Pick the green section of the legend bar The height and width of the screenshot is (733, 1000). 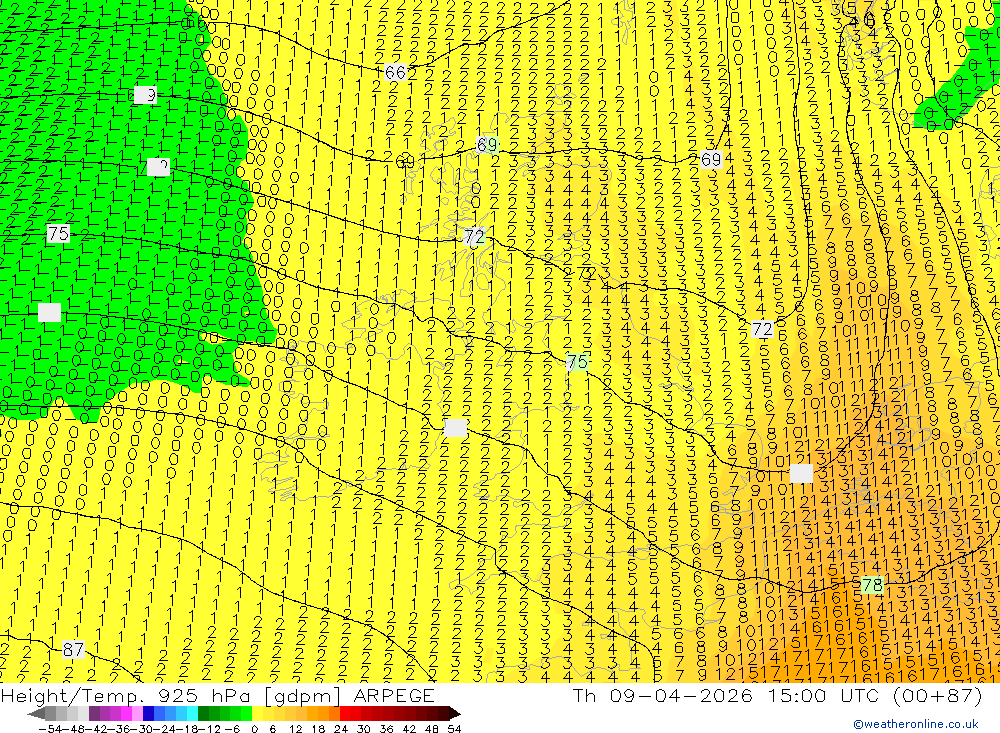click(225, 714)
